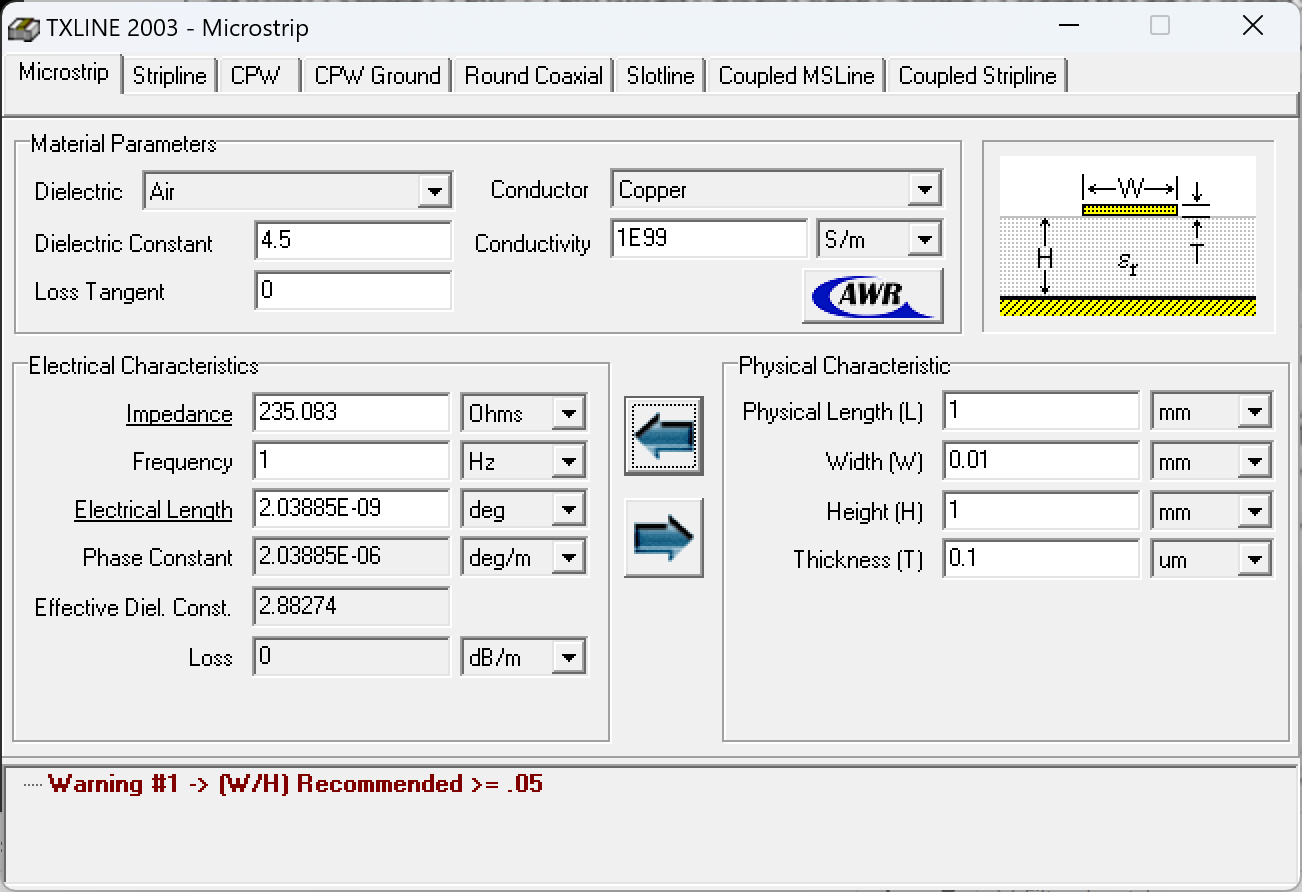1302x892 pixels.
Task: Click the Height (H) input field
Action: [x=1041, y=511]
